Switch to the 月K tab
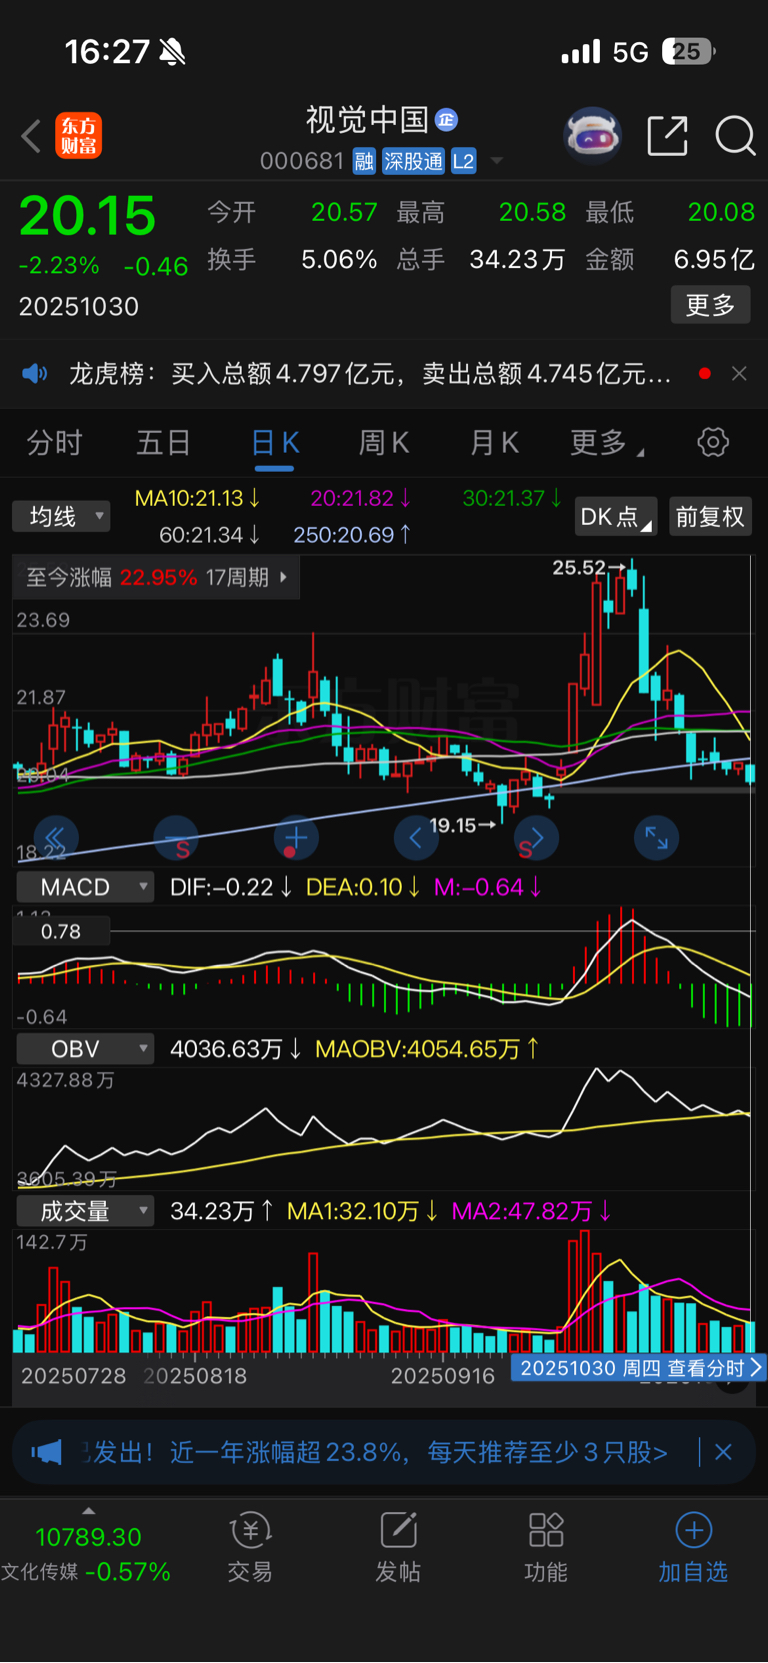Image resolution: width=768 pixels, height=1663 pixels. click(x=494, y=442)
